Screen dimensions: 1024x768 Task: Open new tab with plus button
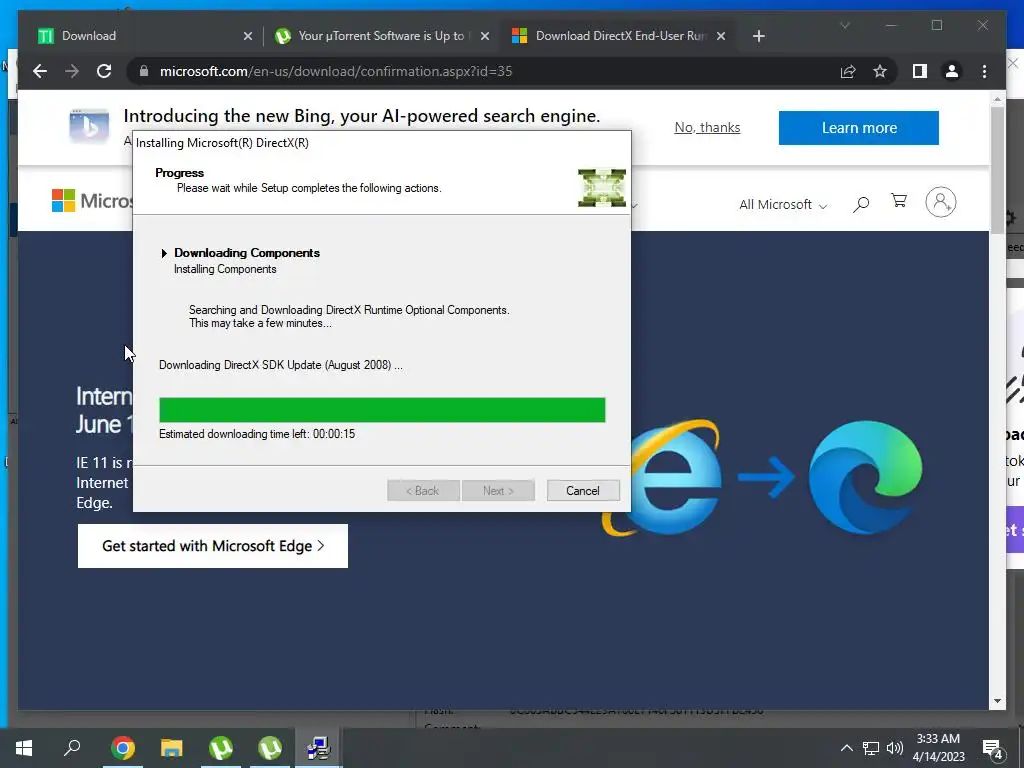pos(758,36)
